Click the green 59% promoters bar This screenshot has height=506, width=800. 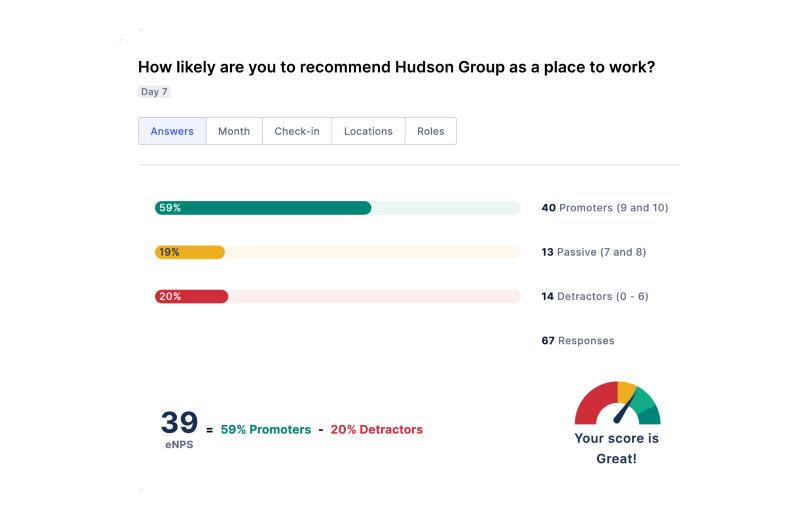[x=263, y=208]
